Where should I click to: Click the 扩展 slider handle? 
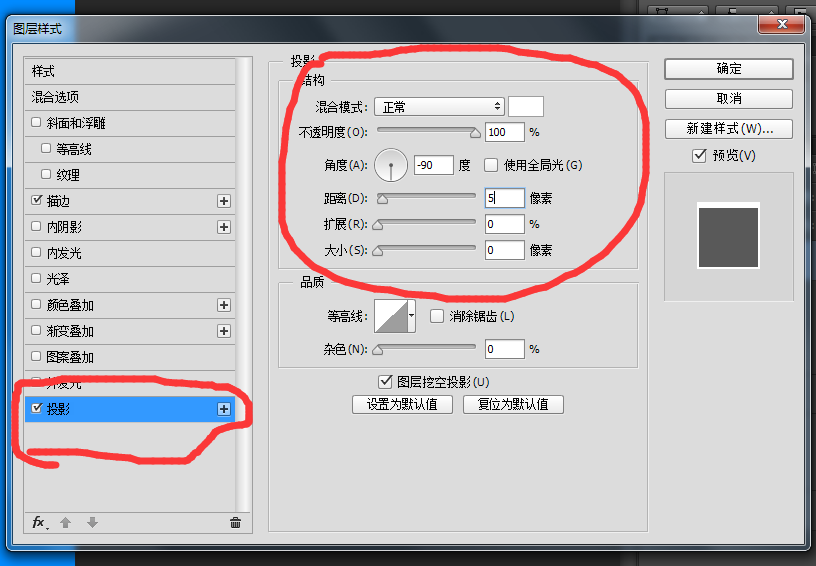(378, 225)
